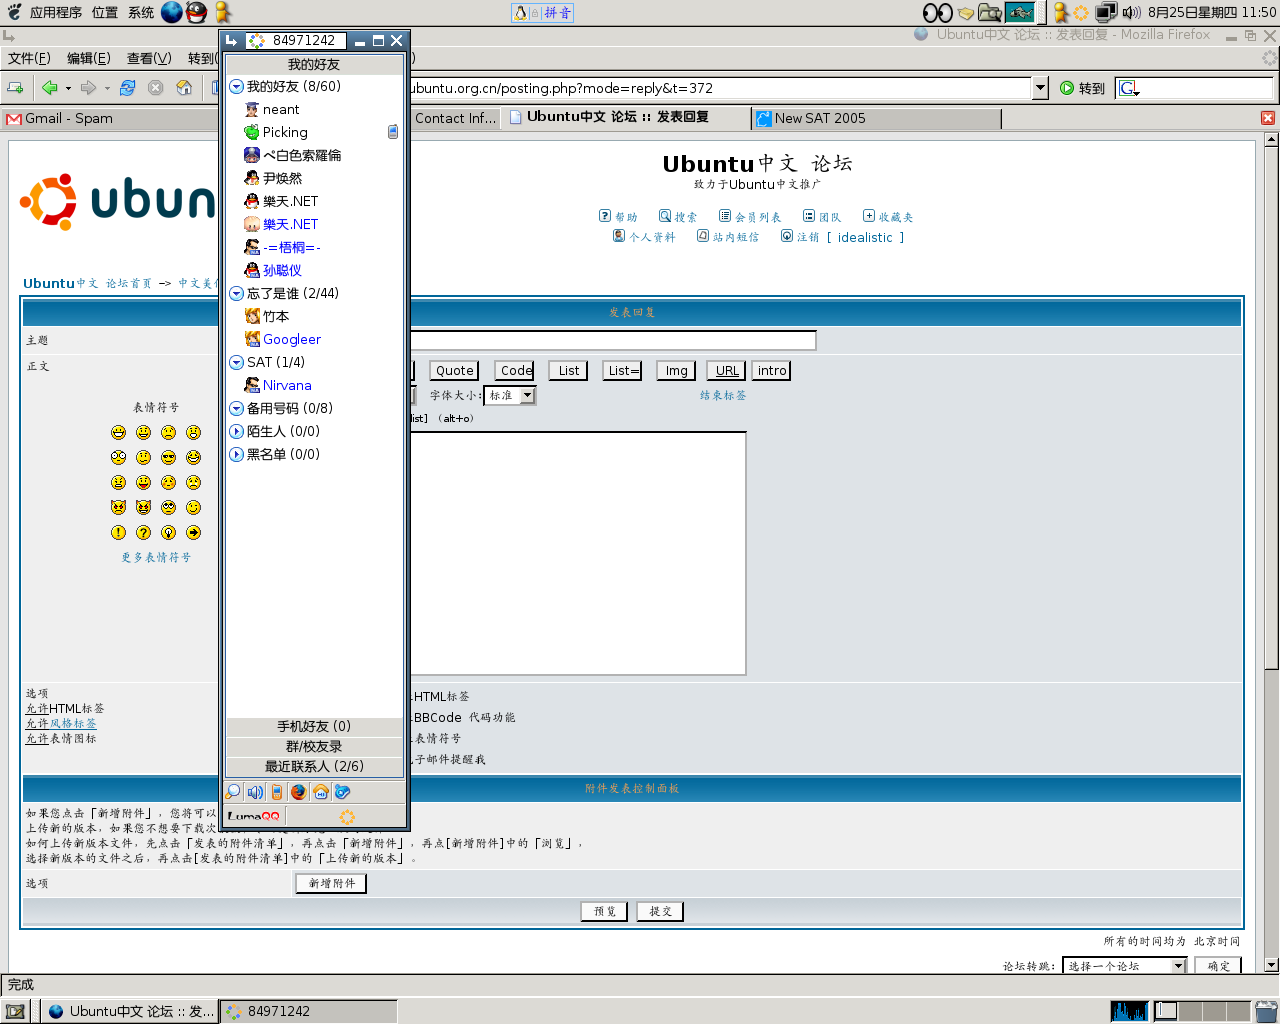
Task: Launch the QQ penguin icon in top panel
Action: click(197, 12)
